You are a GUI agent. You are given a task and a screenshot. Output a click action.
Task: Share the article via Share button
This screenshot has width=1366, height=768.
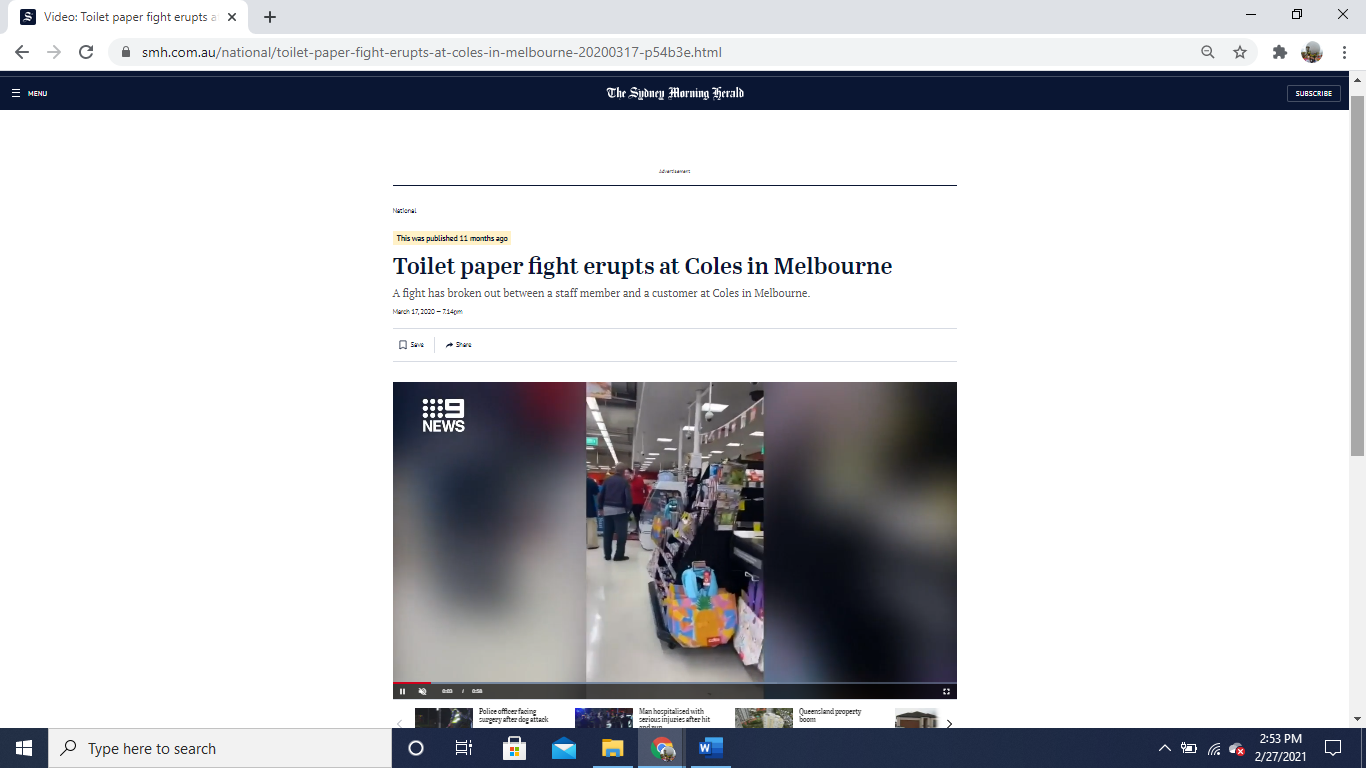click(459, 345)
